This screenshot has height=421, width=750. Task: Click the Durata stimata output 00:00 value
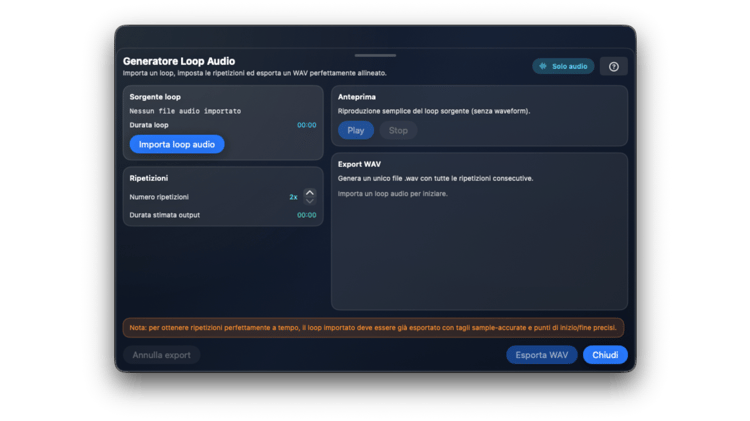(x=307, y=215)
